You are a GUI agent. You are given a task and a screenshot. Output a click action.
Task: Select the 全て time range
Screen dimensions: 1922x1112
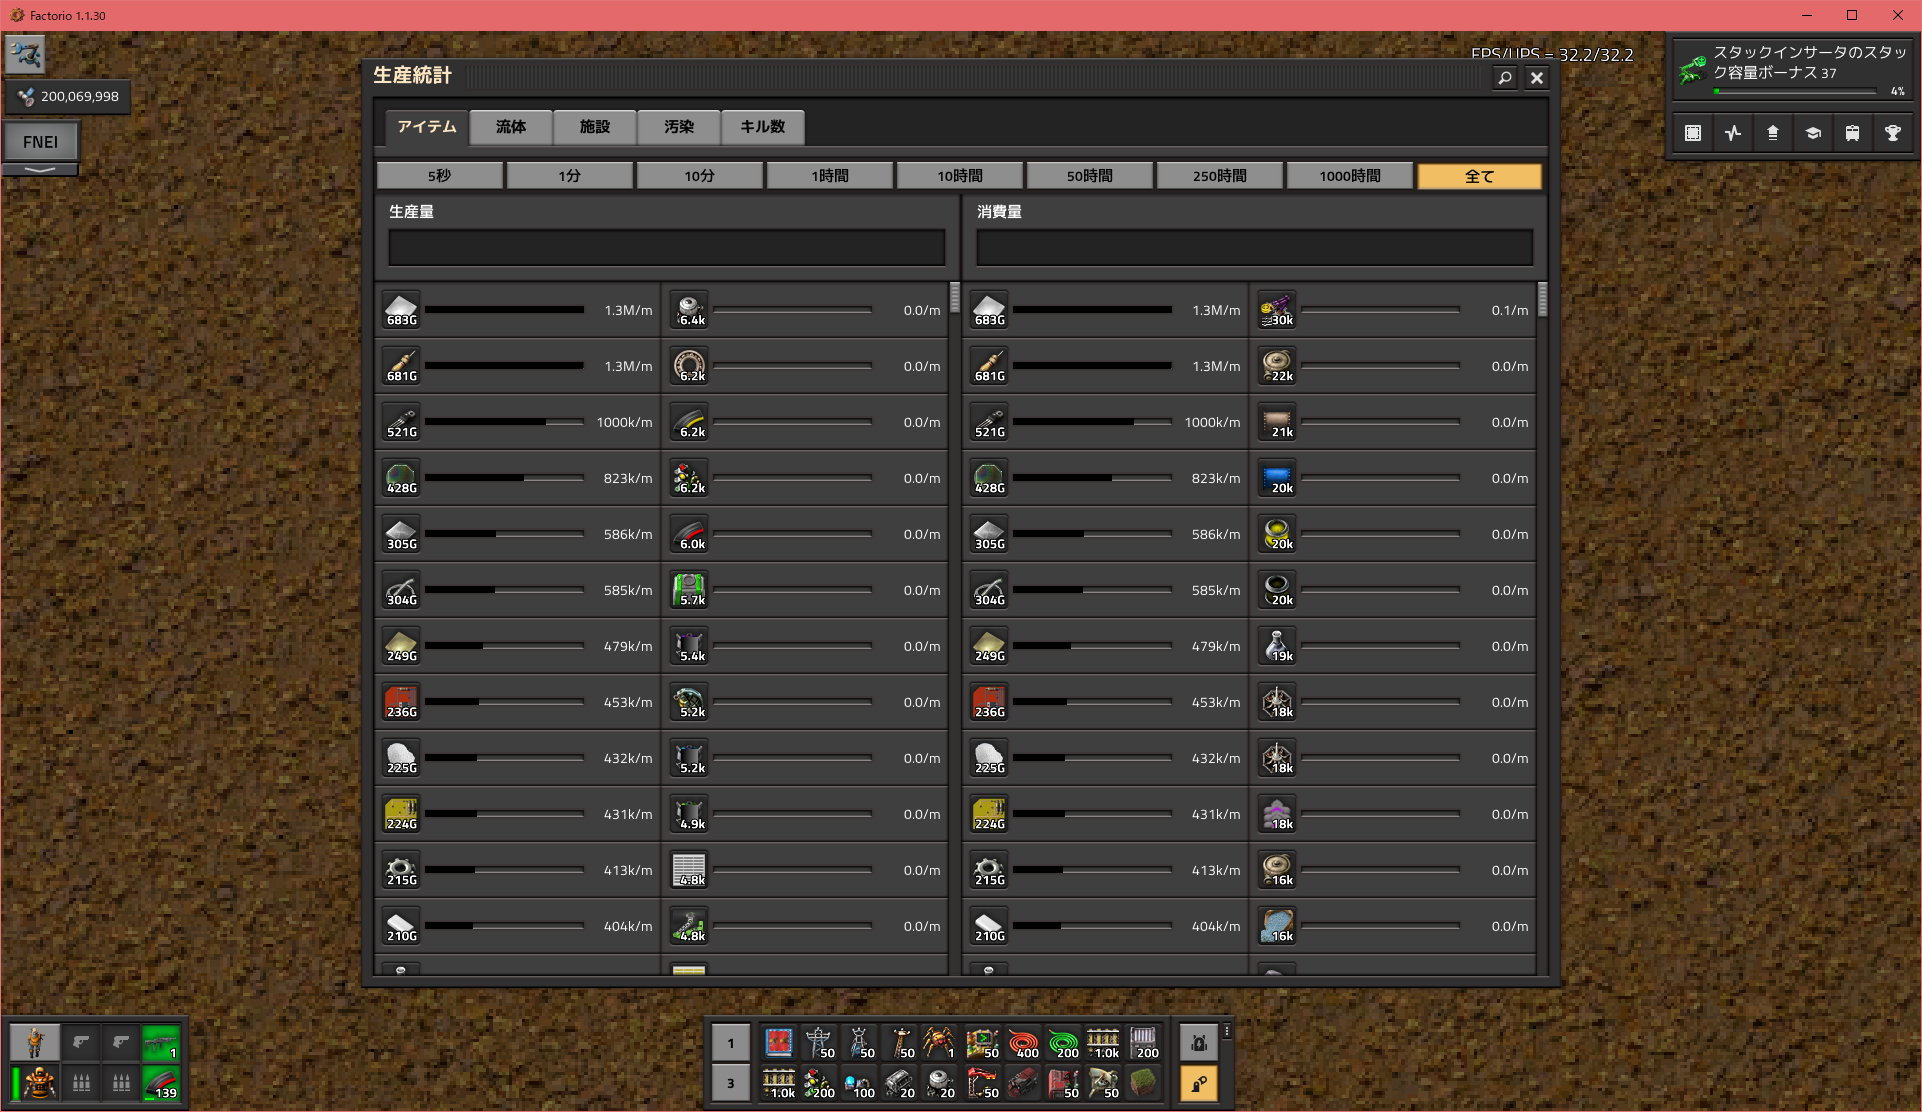[x=1480, y=176]
